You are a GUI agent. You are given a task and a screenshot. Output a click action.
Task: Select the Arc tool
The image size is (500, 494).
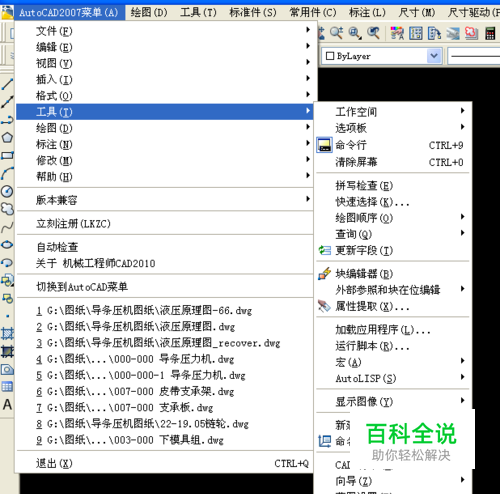click(x=7, y=173)
